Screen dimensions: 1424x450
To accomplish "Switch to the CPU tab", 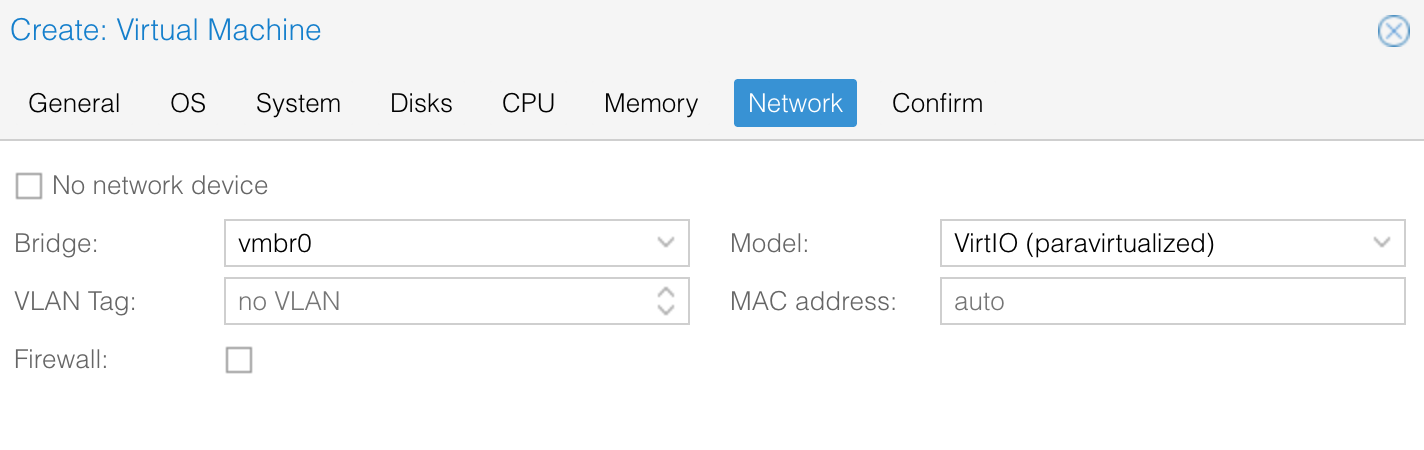I will point(528,103).
